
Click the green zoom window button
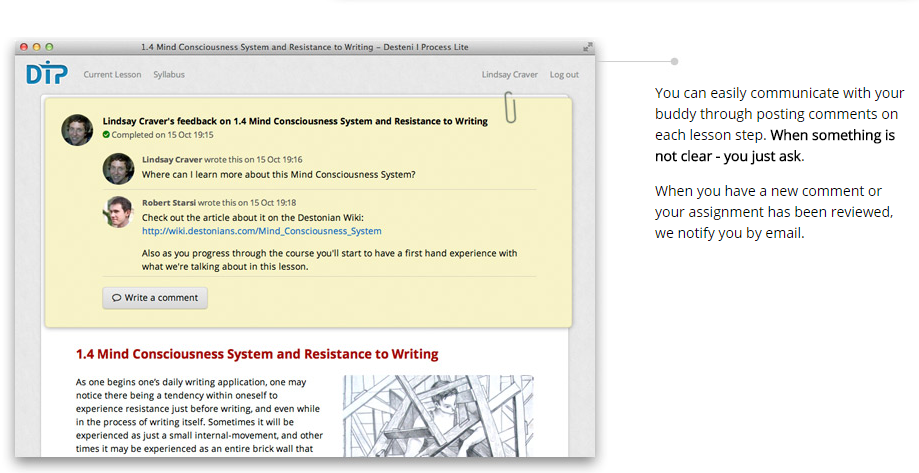click(49, 47)
